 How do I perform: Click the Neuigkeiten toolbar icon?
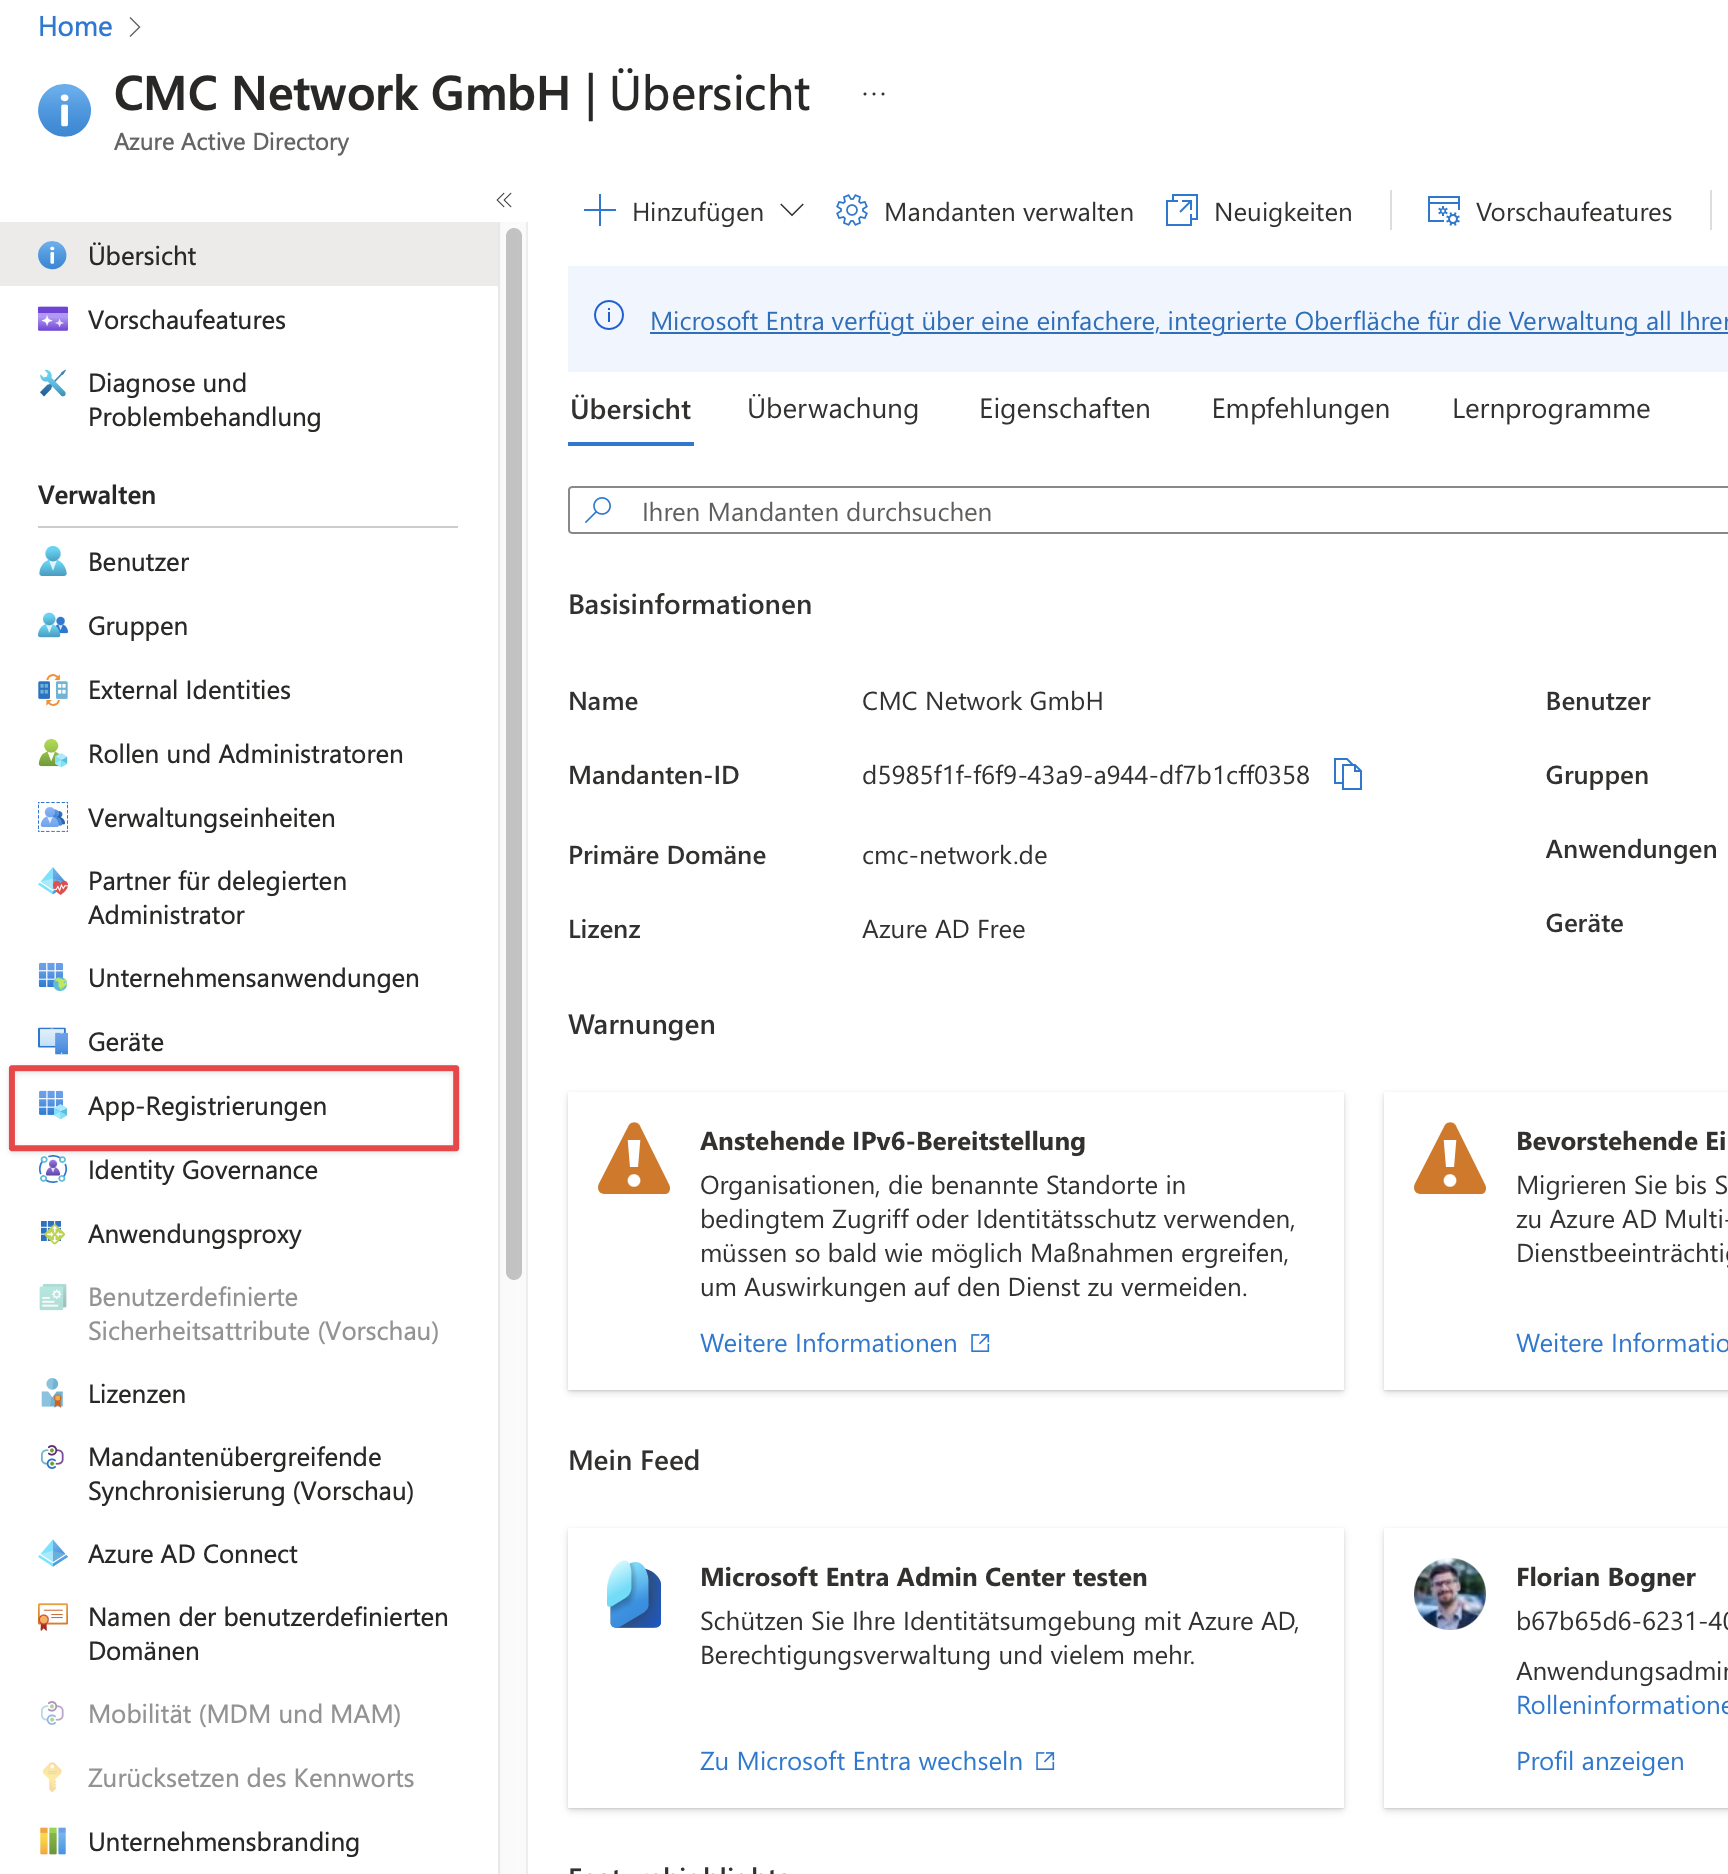[x=1181, y=211]
